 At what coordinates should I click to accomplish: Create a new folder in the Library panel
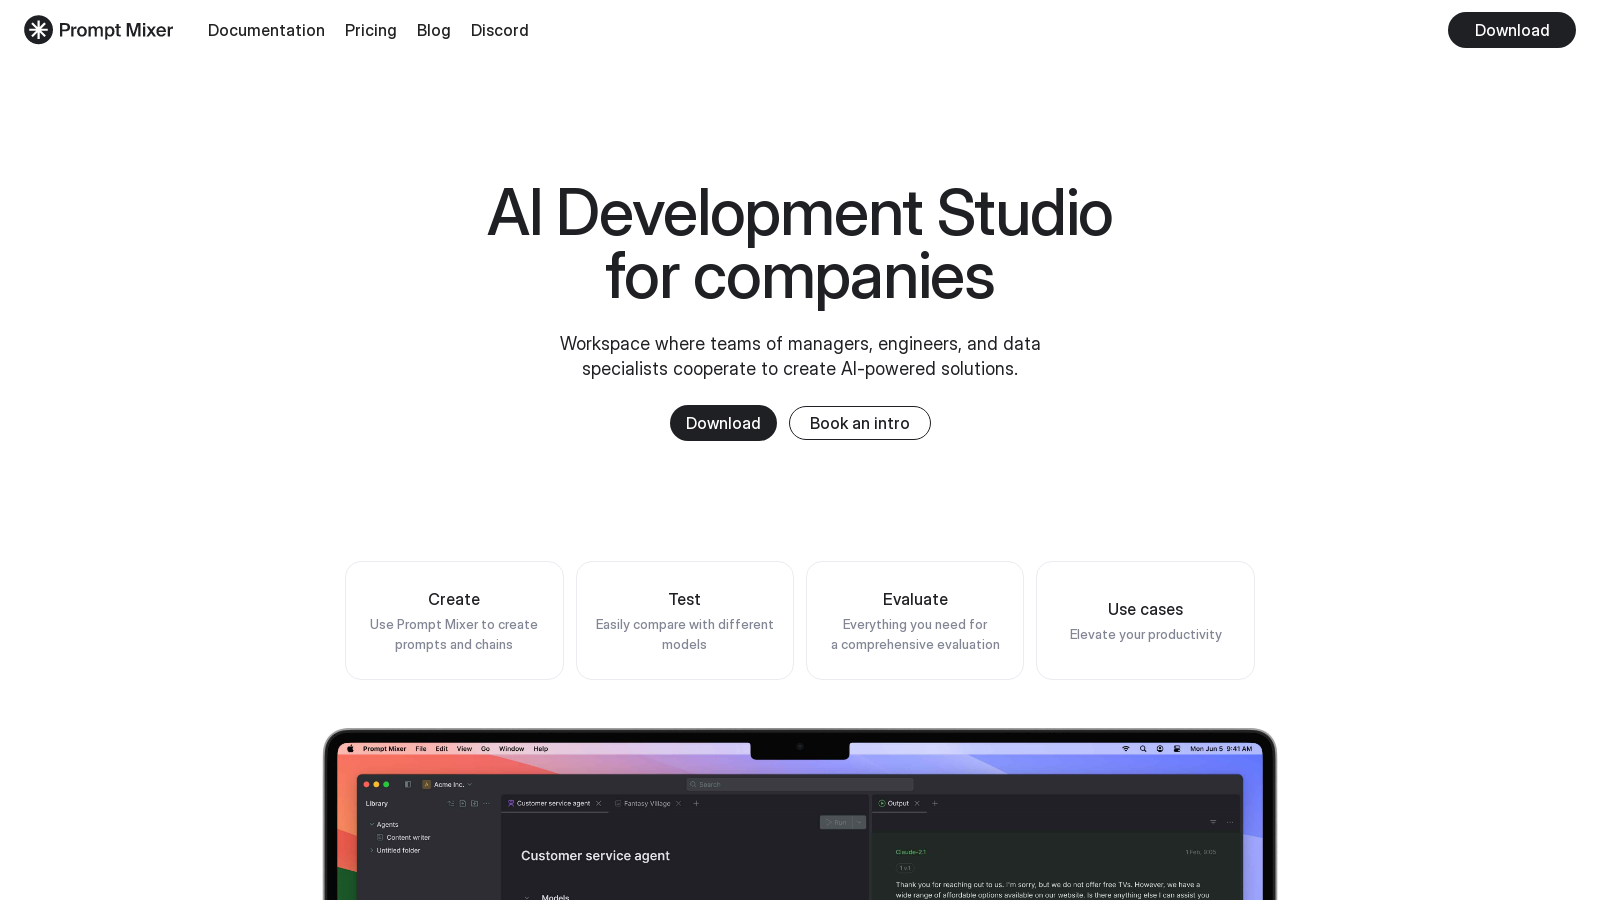[475, 804]
